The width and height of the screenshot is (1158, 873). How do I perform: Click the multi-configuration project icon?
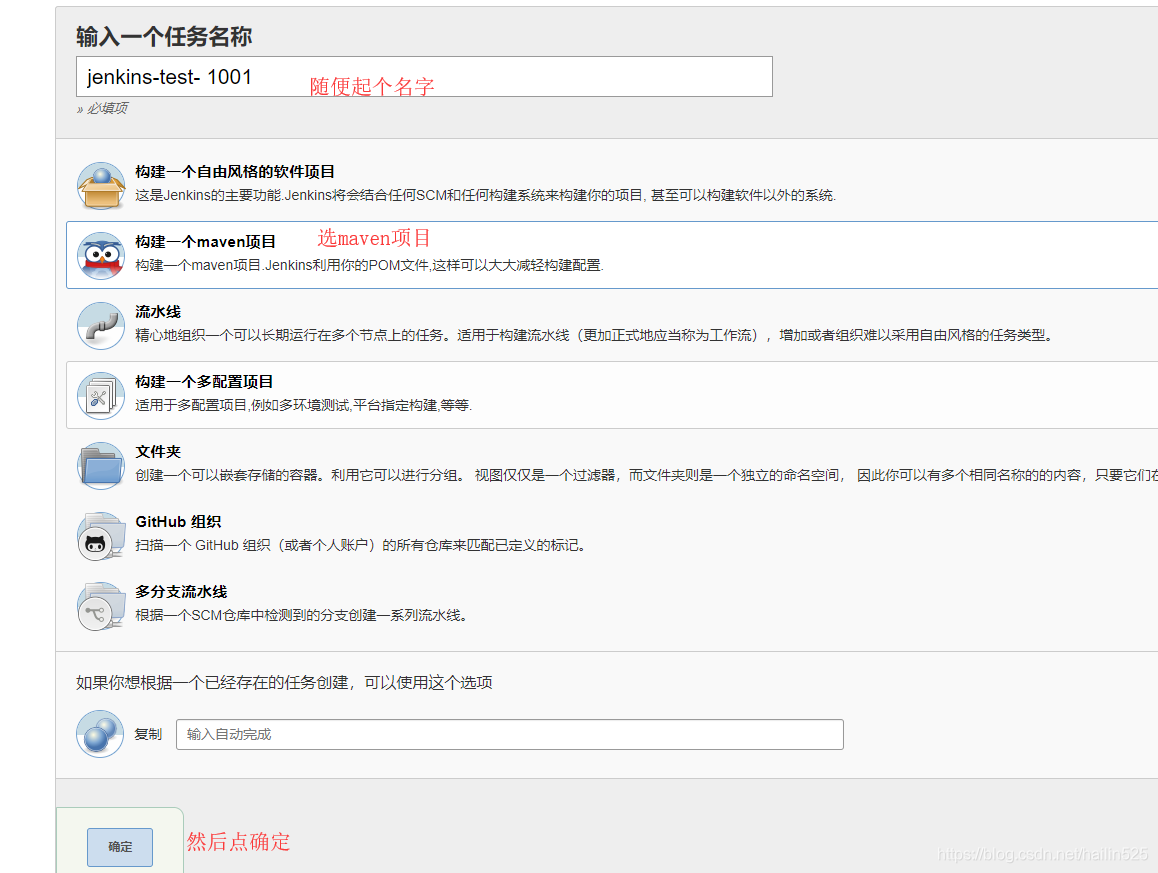tap(101, 396)
